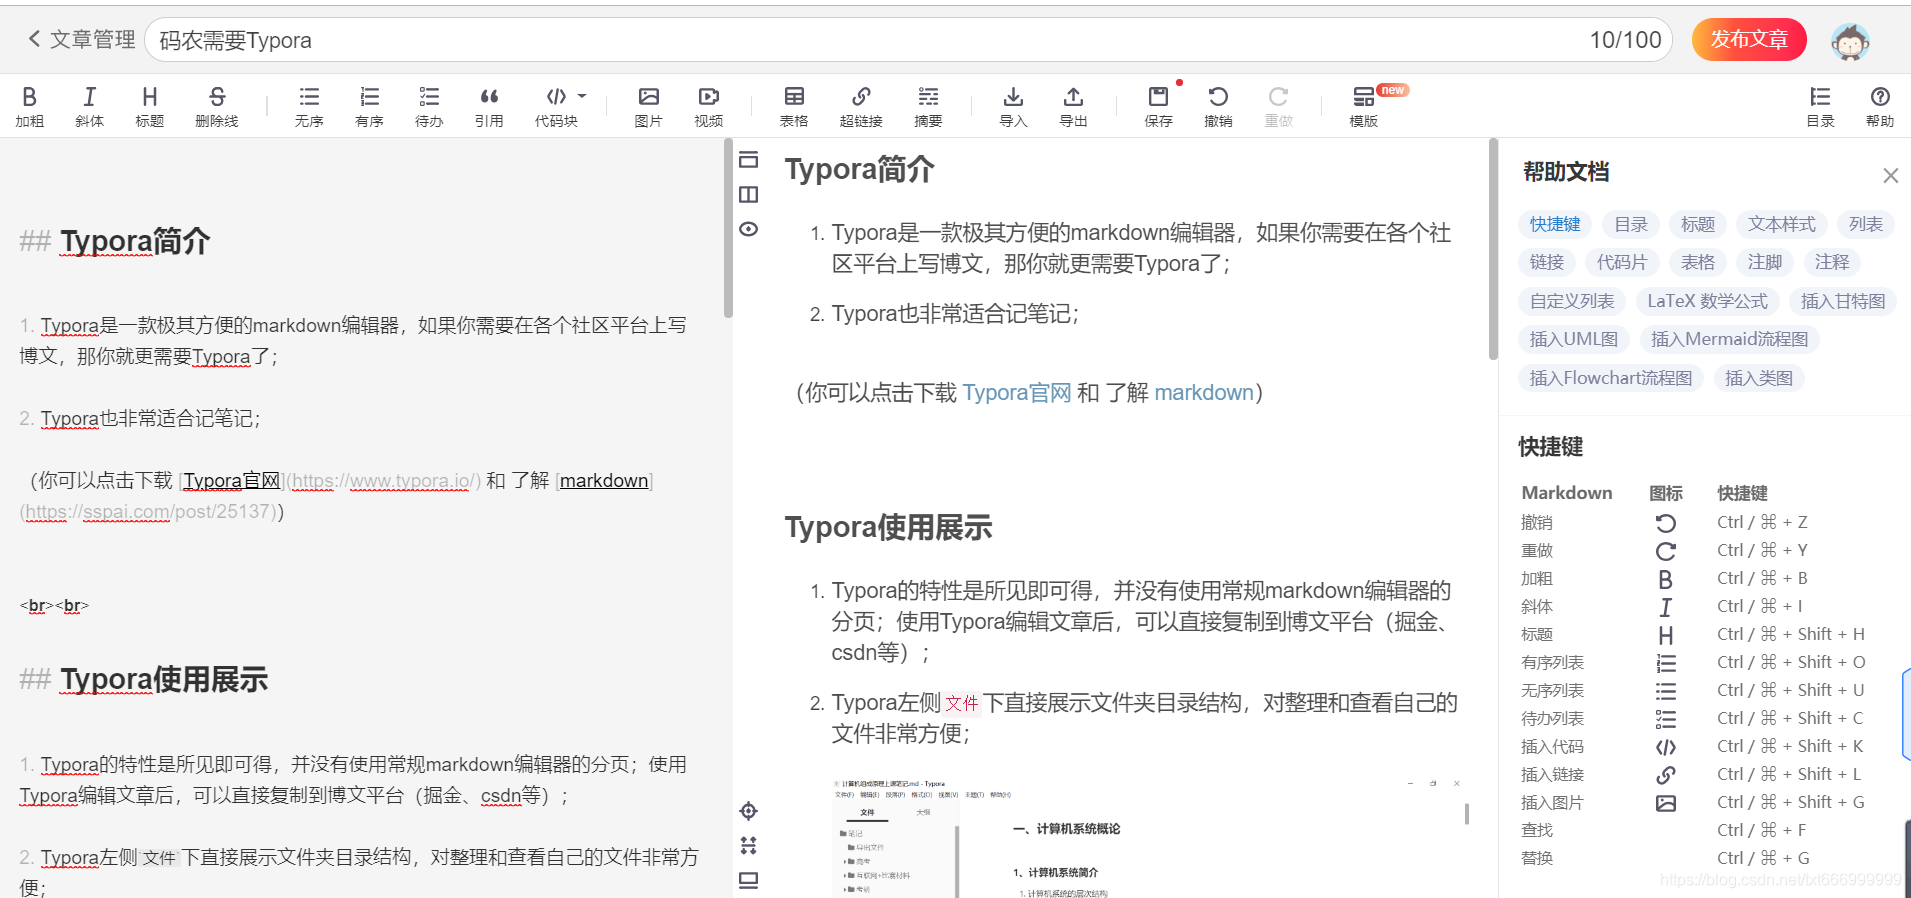Click the Typora使用展示 heading in editor

(x=164, y=680)
